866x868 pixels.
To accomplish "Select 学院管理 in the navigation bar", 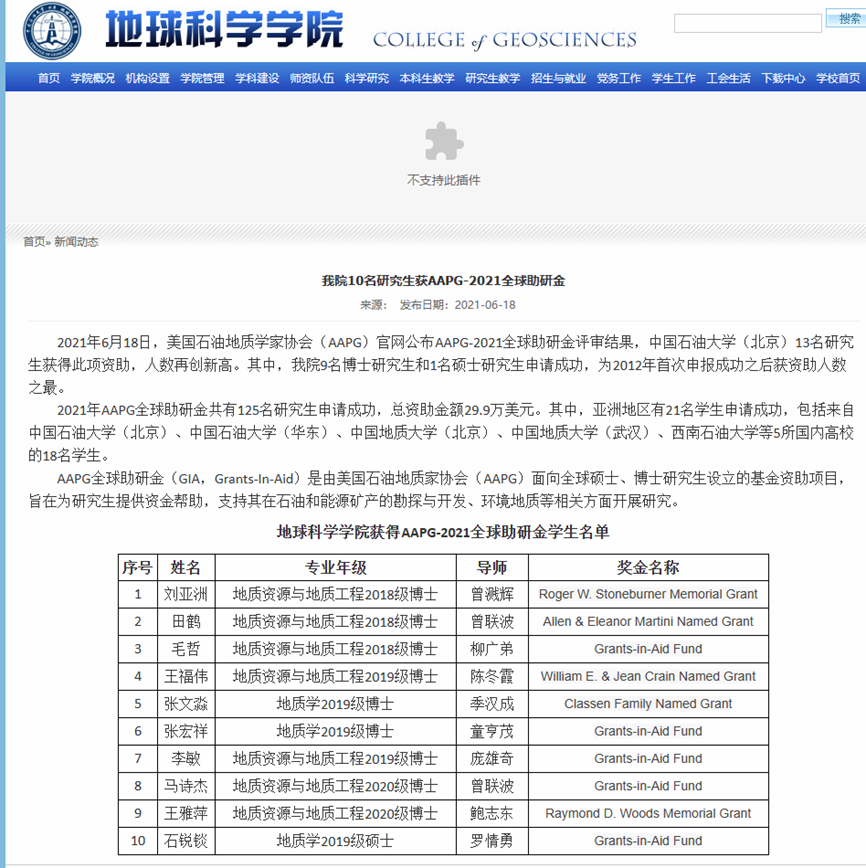I will 203,78.
